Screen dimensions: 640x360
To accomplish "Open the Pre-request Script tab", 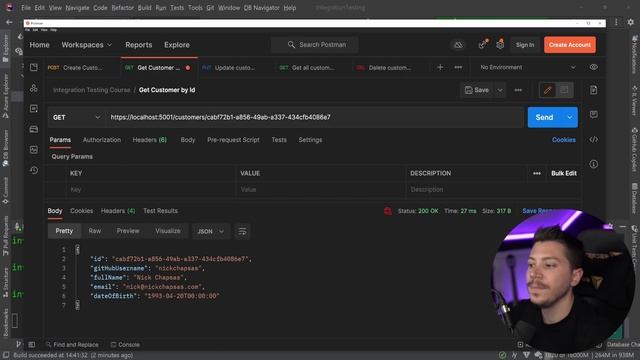I will [233, 140].
